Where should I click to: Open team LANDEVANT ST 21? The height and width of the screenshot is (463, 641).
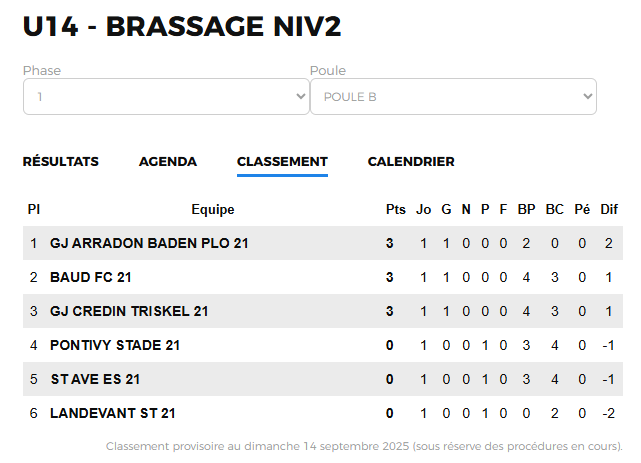tap(113, 413)
